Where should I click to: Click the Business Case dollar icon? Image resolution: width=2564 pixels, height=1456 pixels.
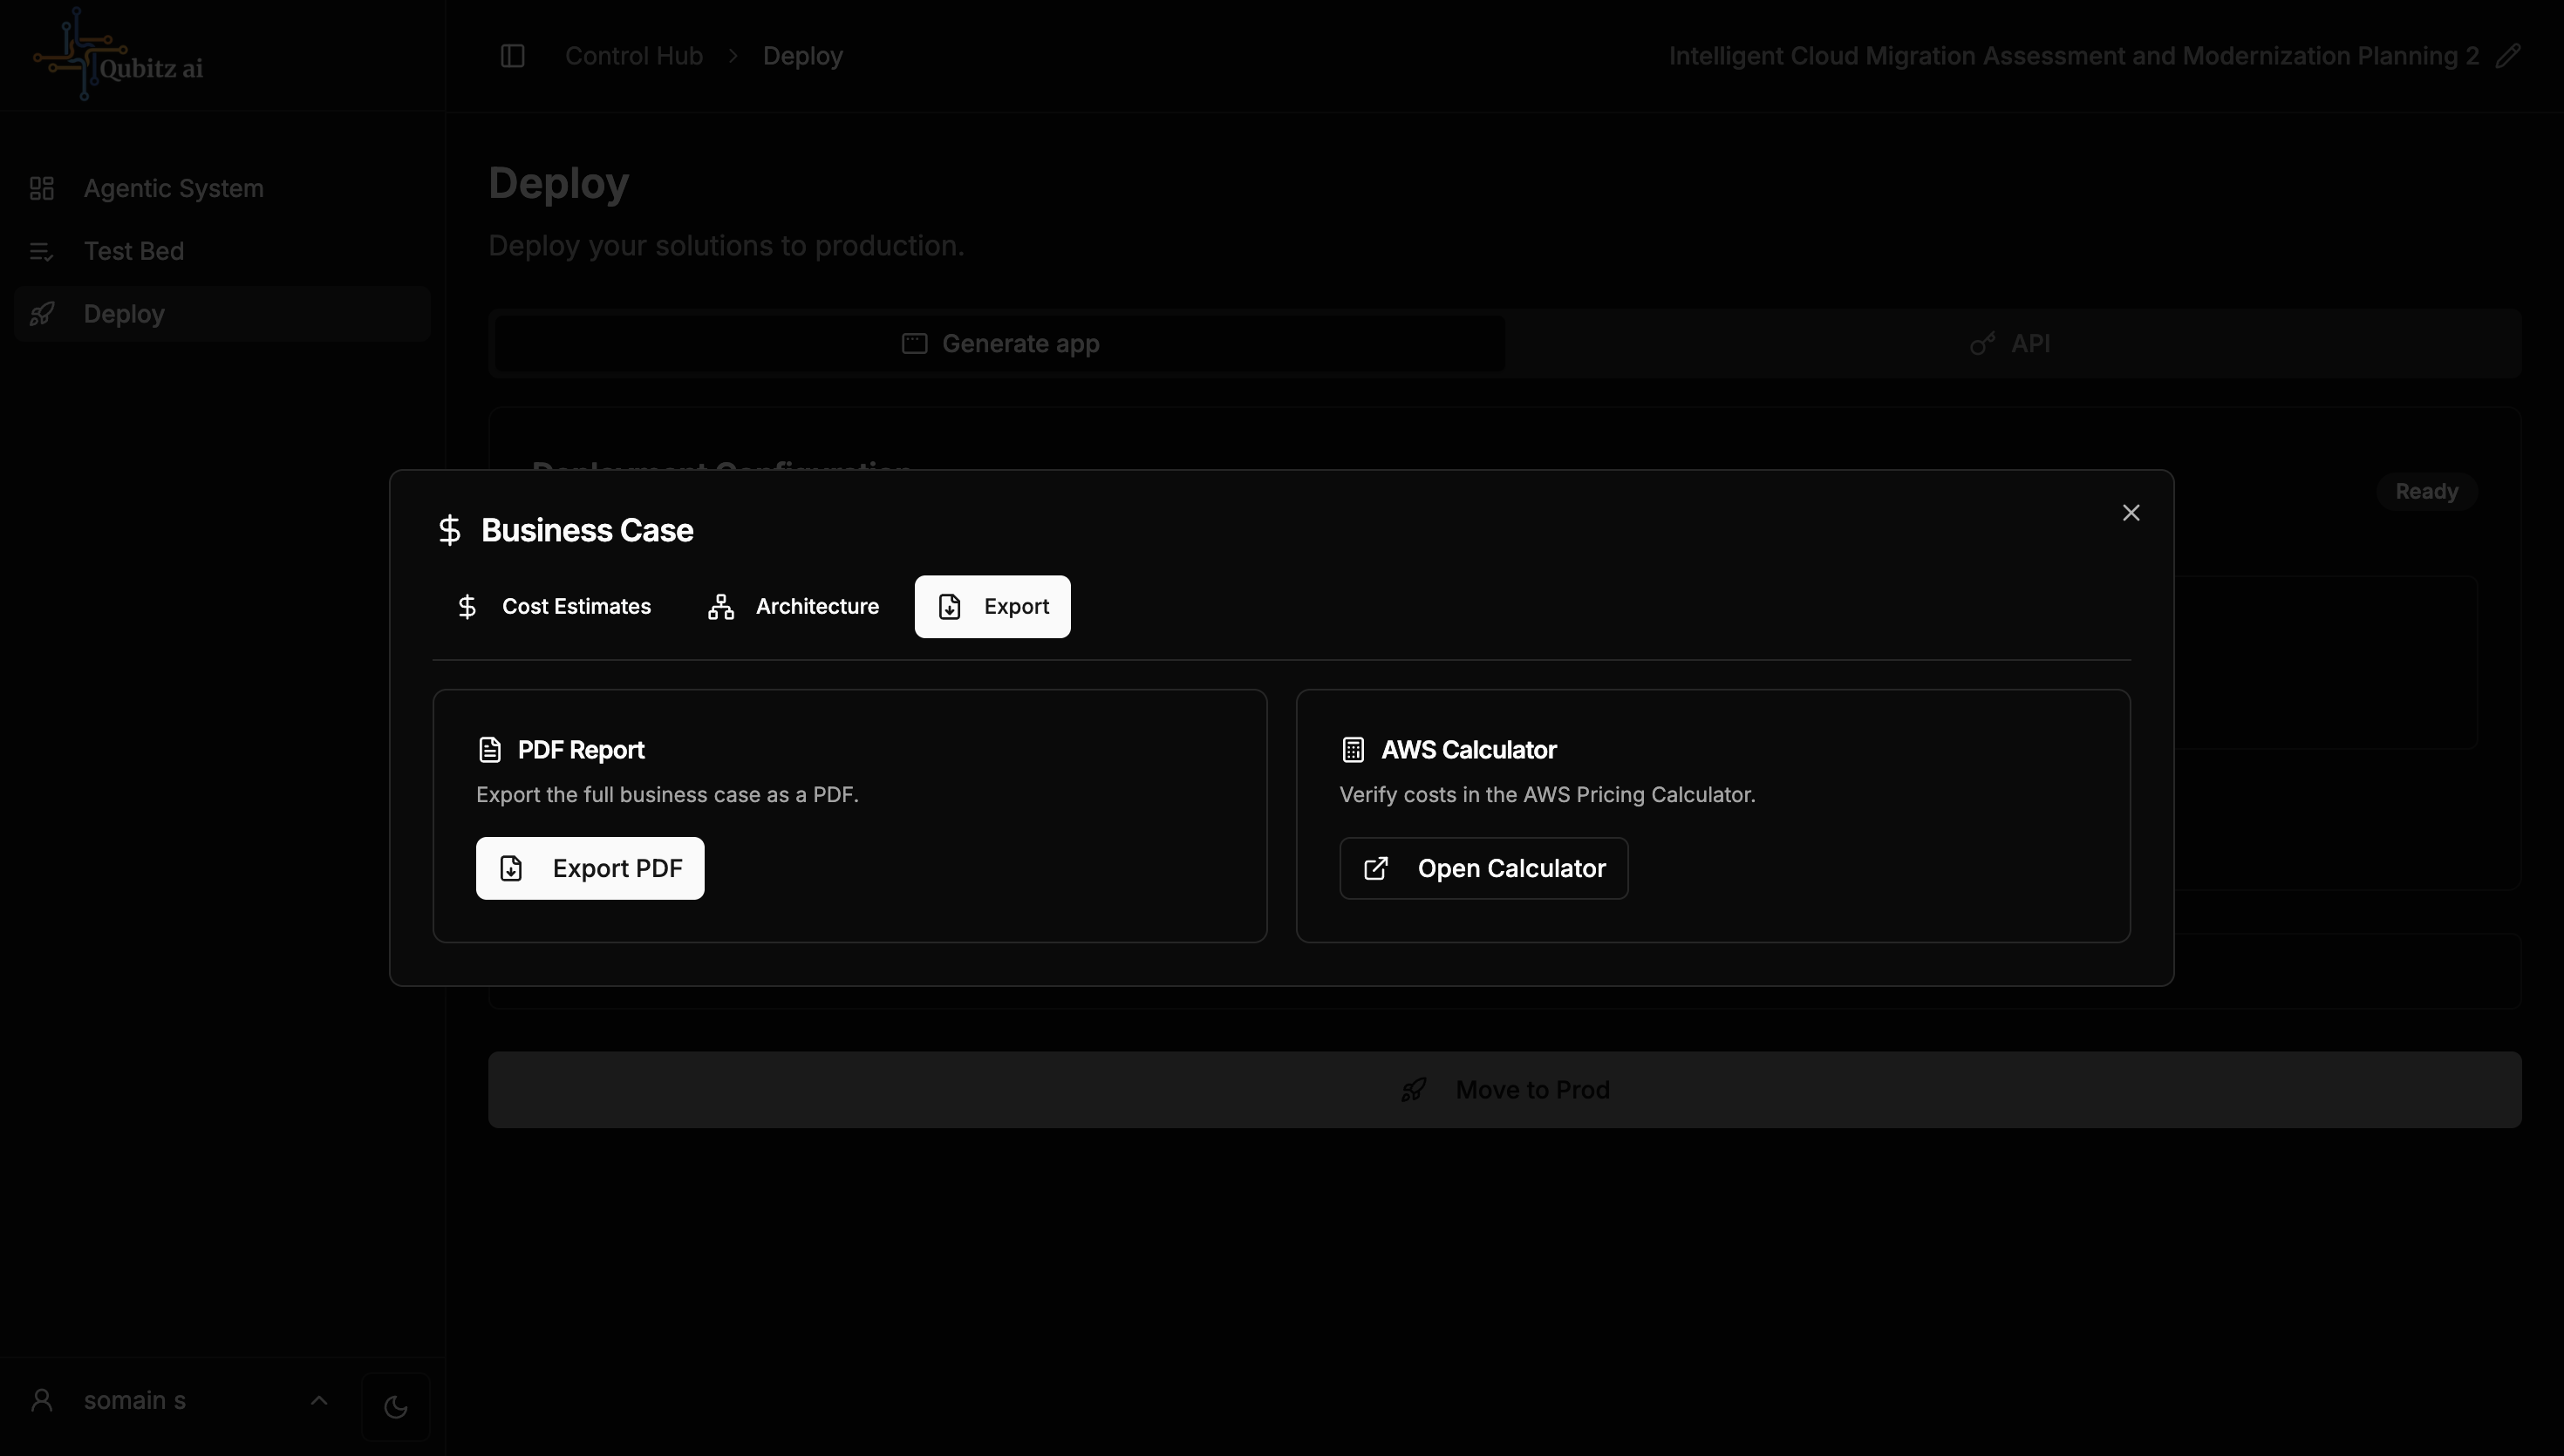point(449,530)
